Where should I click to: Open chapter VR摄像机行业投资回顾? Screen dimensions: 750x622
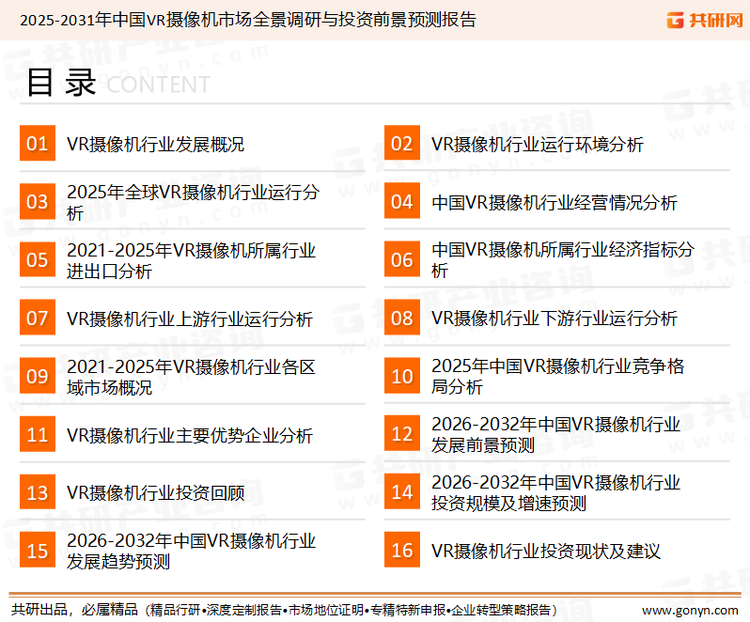(x=155, y=493)
